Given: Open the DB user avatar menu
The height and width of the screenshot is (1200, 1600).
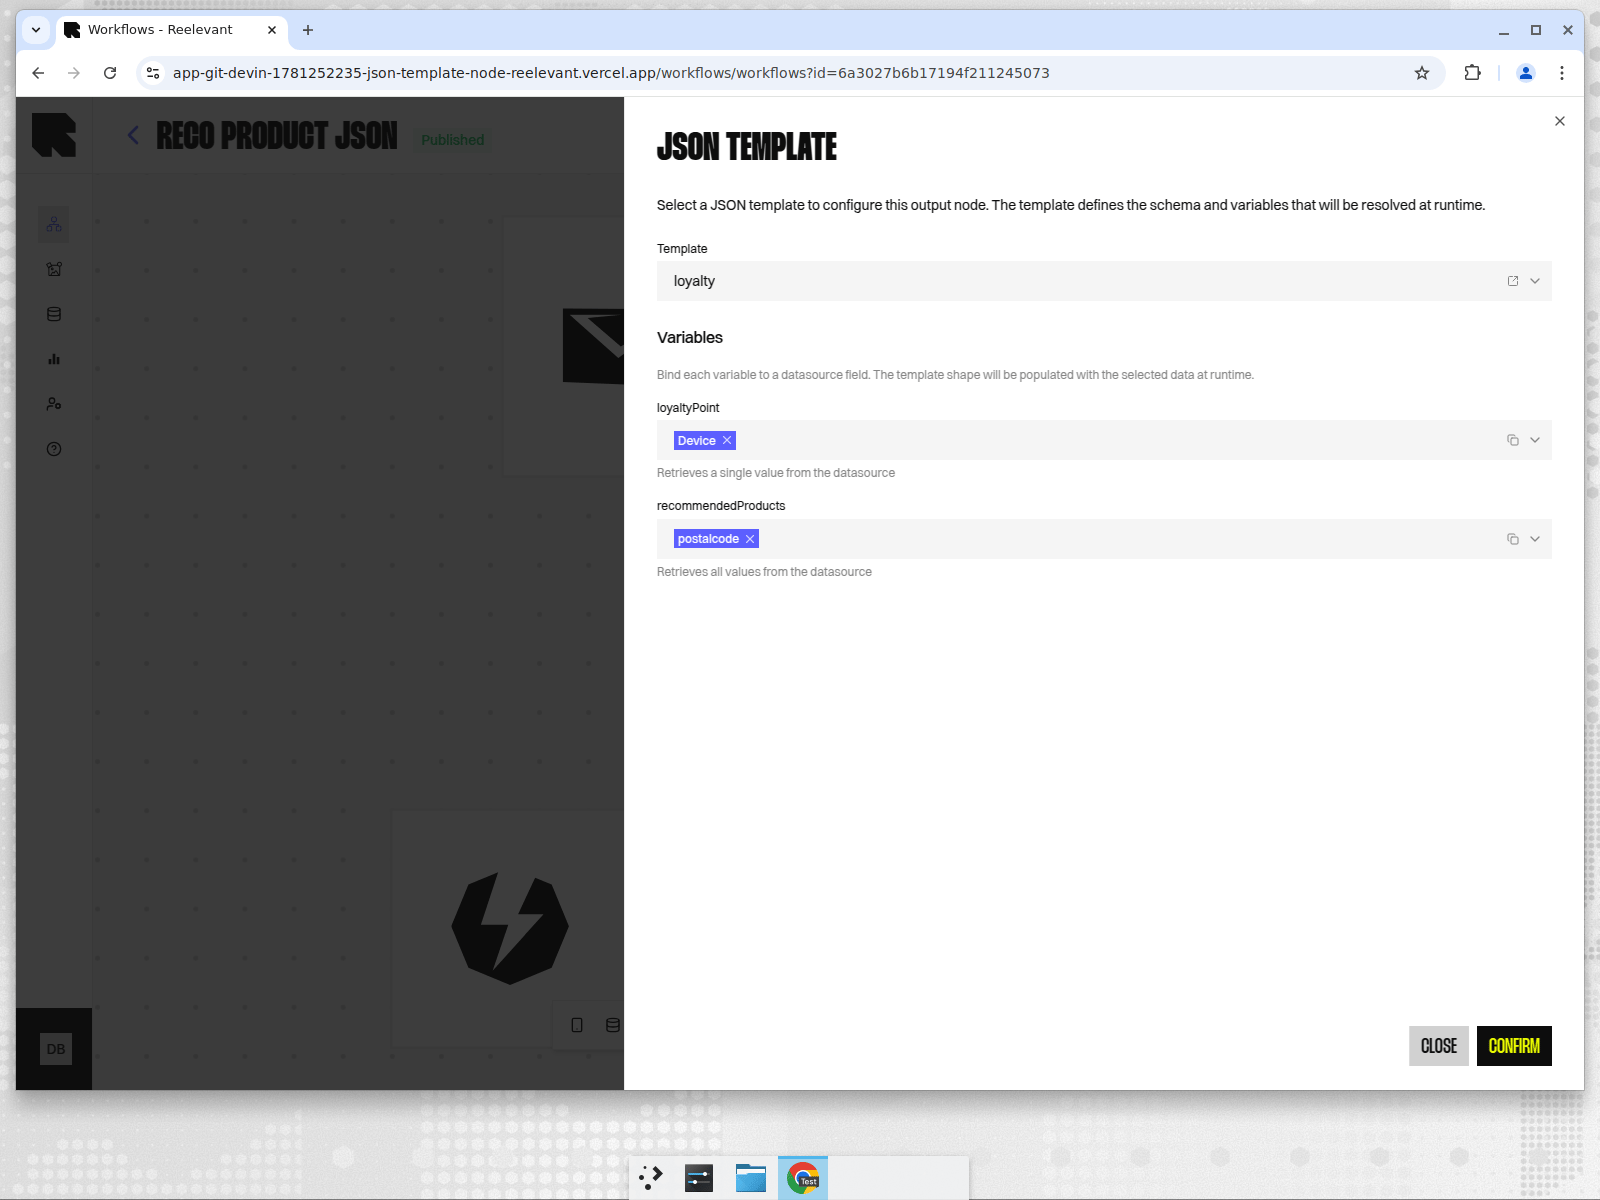Looking at the screenshot, I should pyautogui.click(x=56, y=1049).
